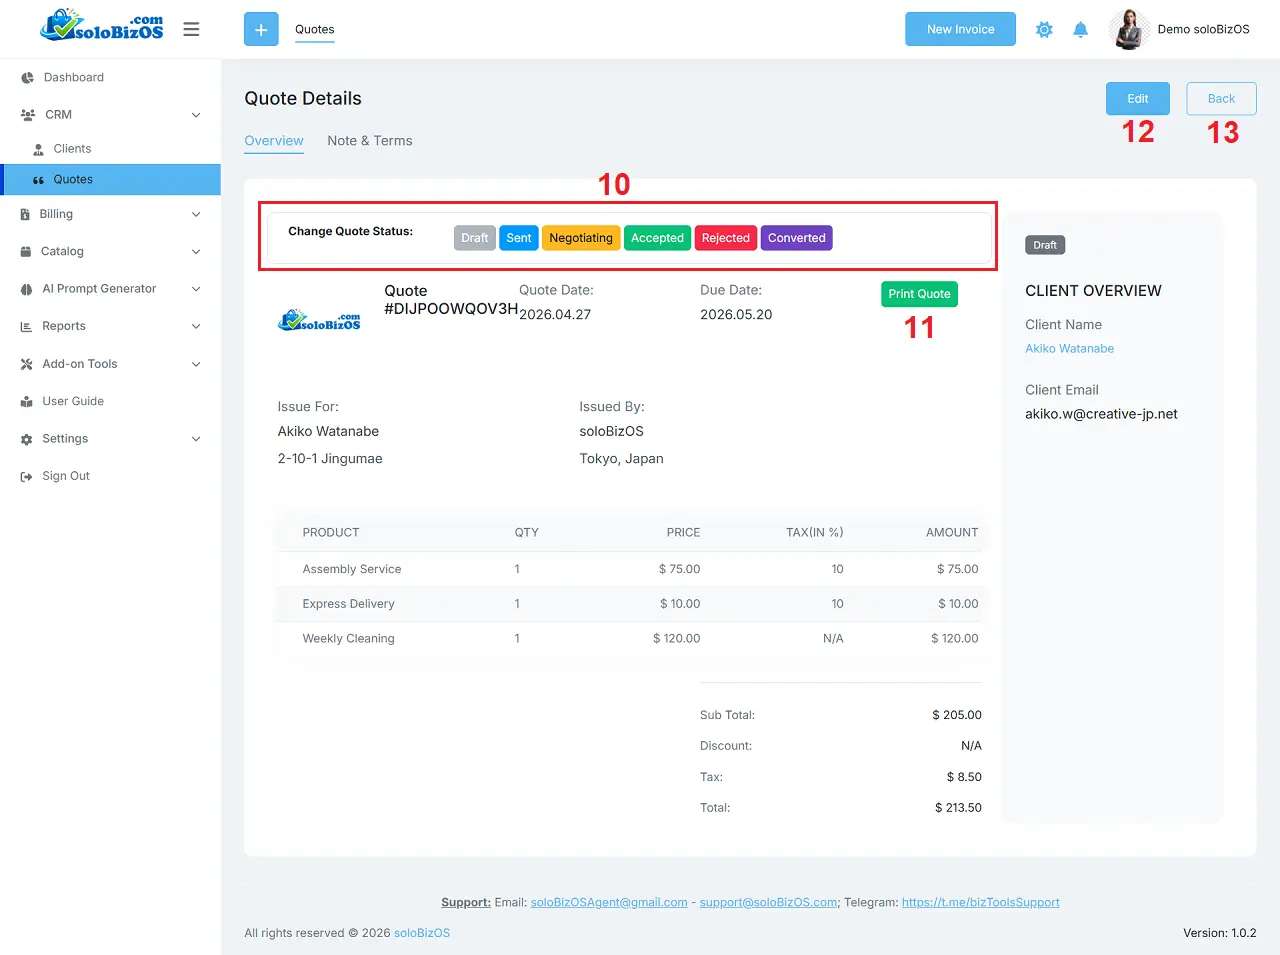Click the Quotes quotation-mark icon in the sidebar
The width and height of the screenshot is (1280, 955).
click(x=39, y=180)
